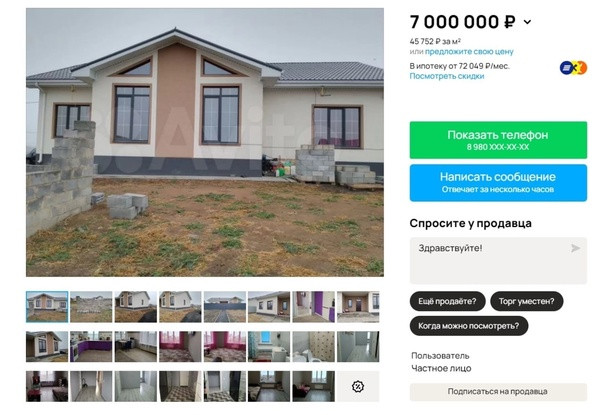Viewport: 604px width, 415px height.
Task: Open the purple kitchen thumbnail
Action: (91, 346)
